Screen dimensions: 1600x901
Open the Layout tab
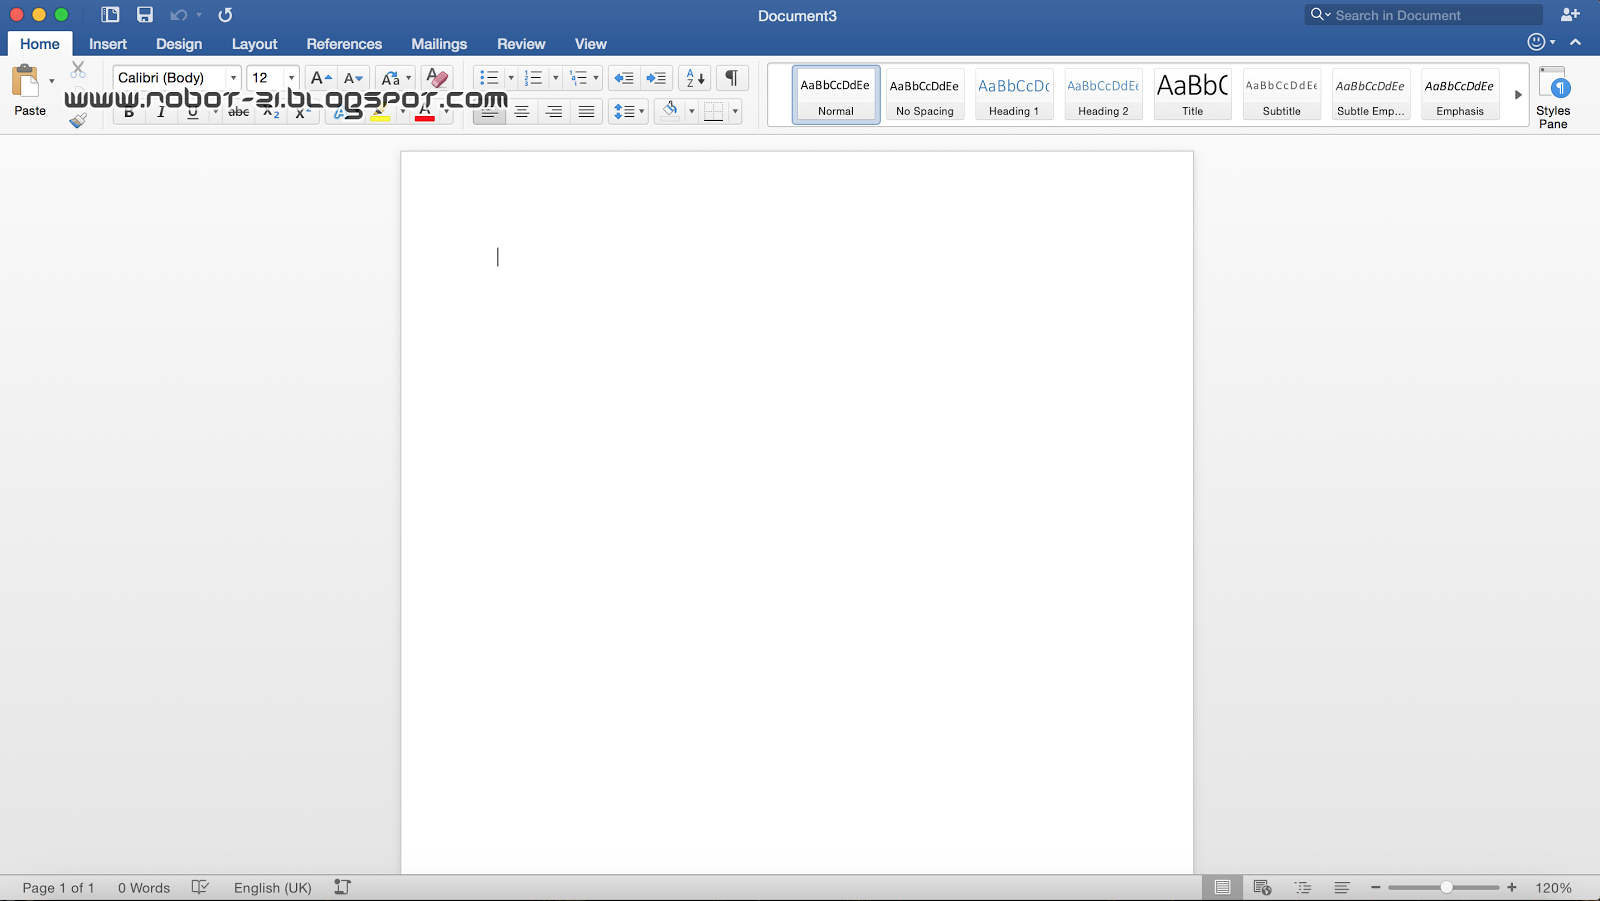click(254, 44)
